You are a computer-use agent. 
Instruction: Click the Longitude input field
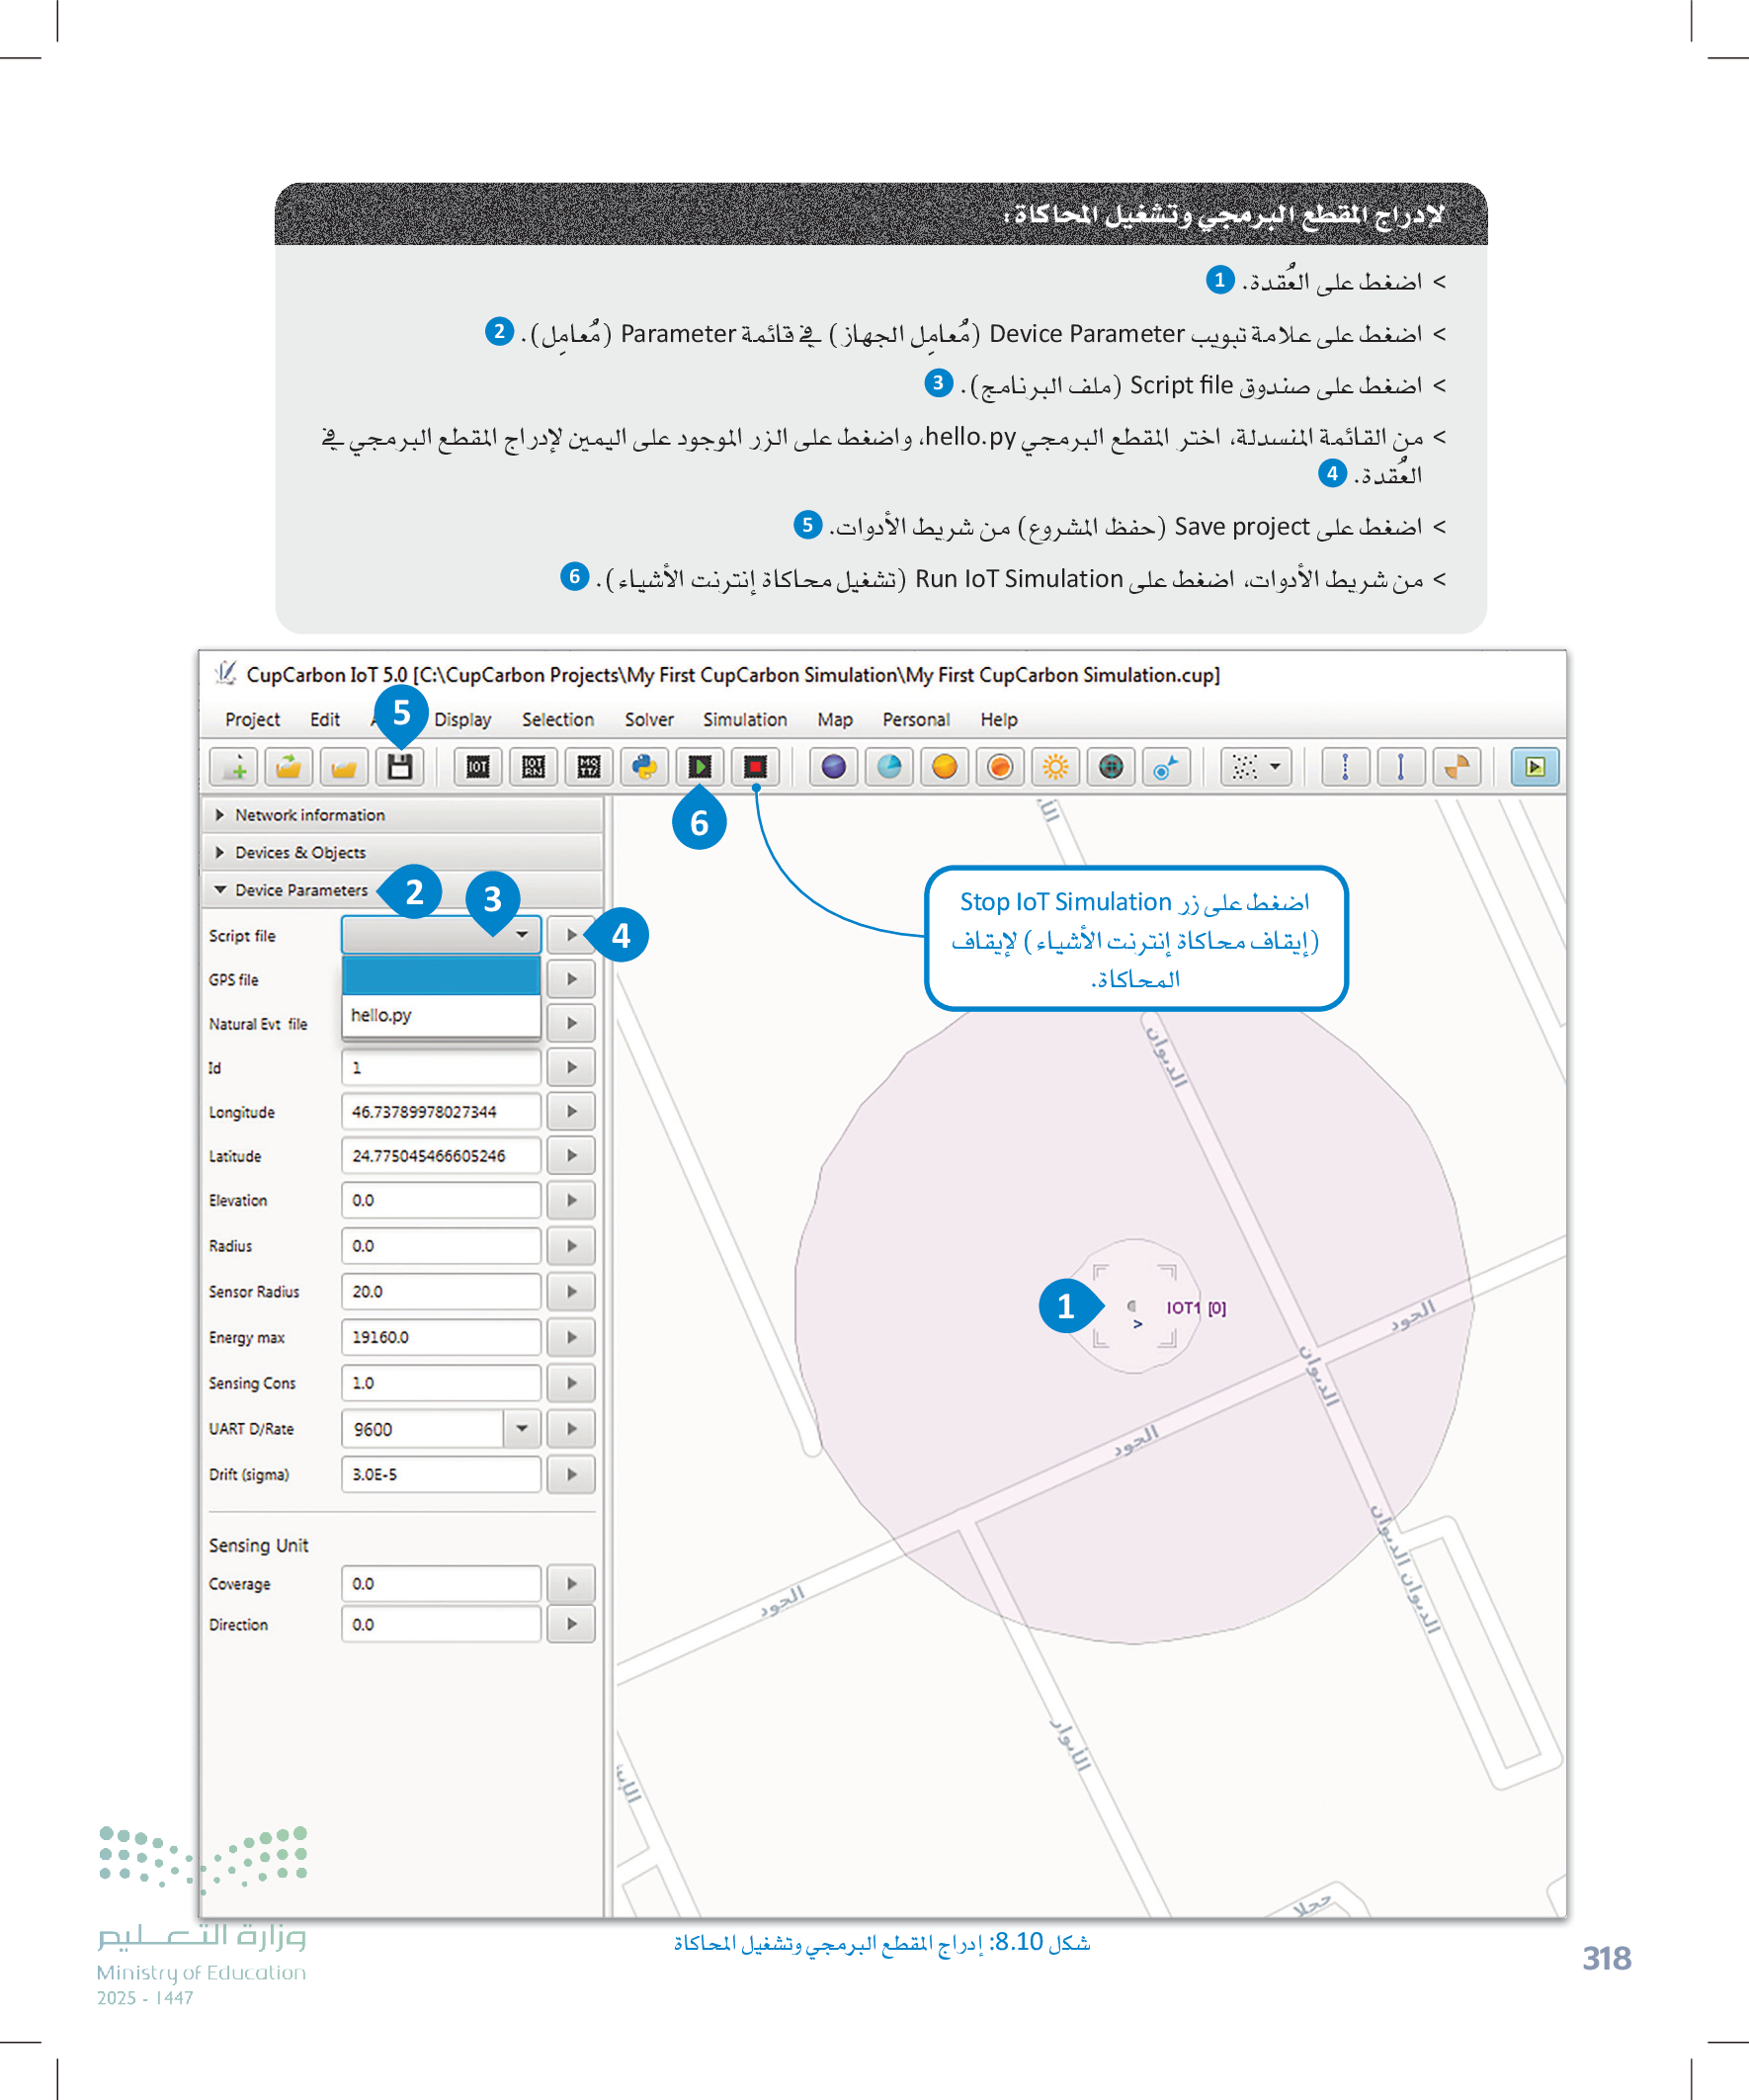coord(440,1111)
